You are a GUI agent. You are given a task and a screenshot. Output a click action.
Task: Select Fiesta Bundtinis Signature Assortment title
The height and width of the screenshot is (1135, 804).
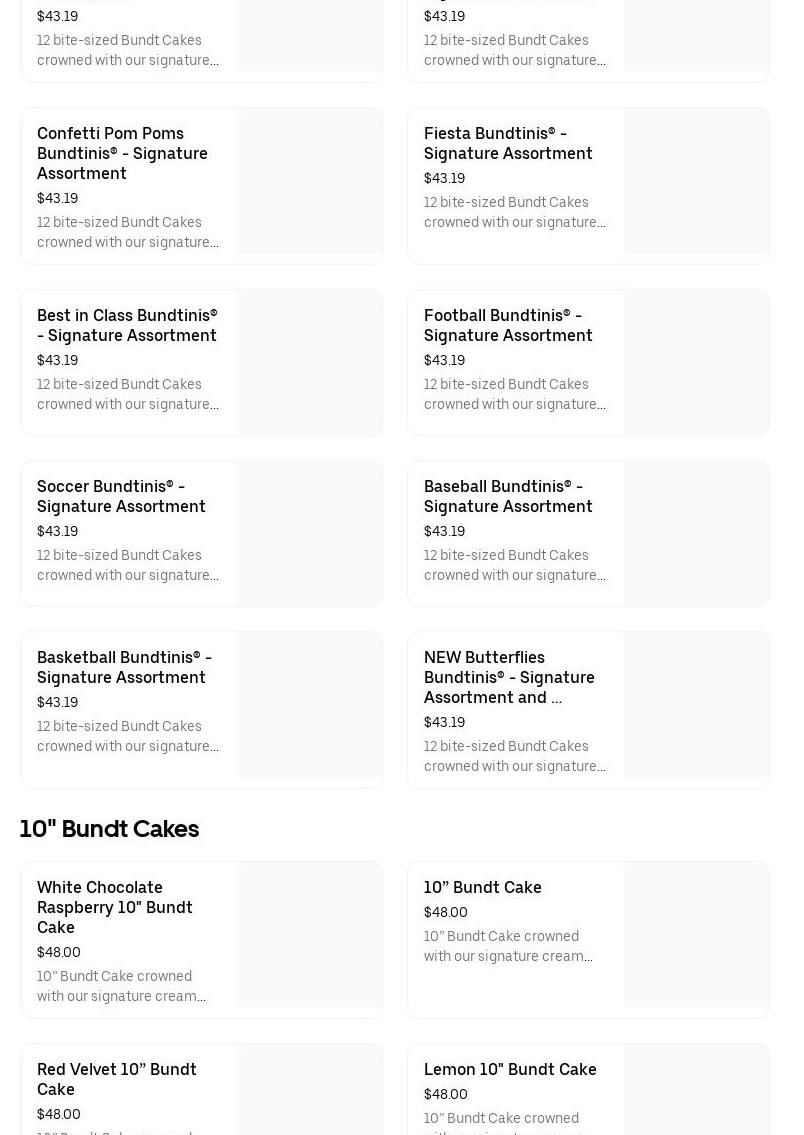507,143
